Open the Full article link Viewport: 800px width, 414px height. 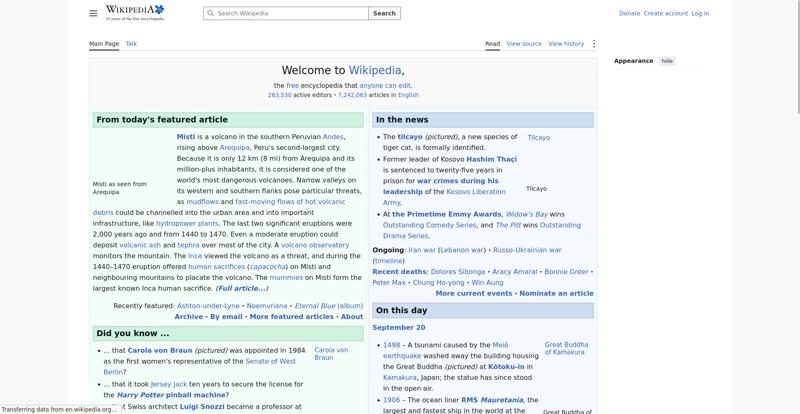pos(242,288)
